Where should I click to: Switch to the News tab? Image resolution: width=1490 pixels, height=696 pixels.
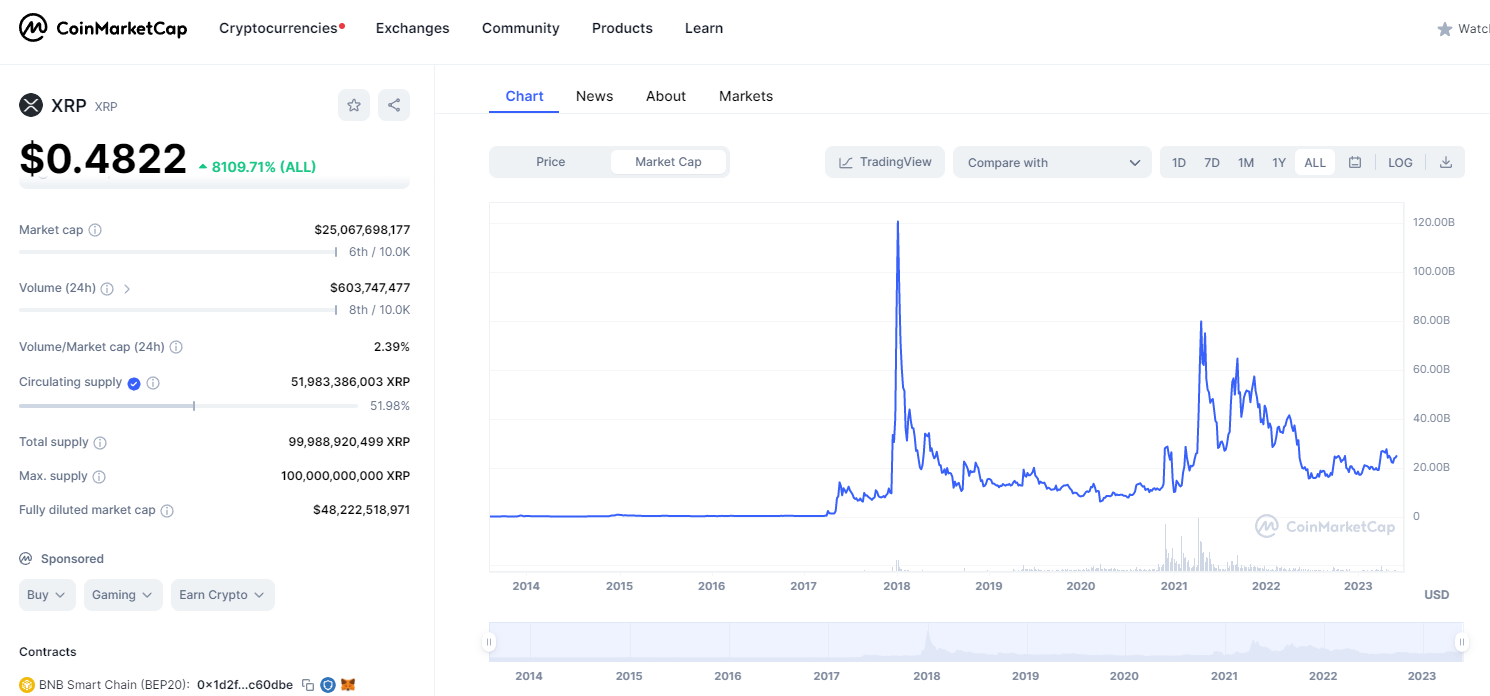click(594, 96)
